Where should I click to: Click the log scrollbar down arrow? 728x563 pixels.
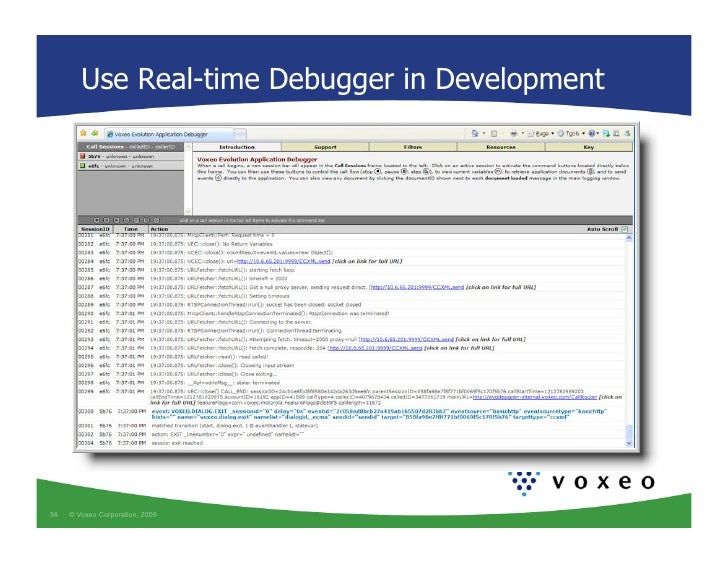[x=629, y=443]
